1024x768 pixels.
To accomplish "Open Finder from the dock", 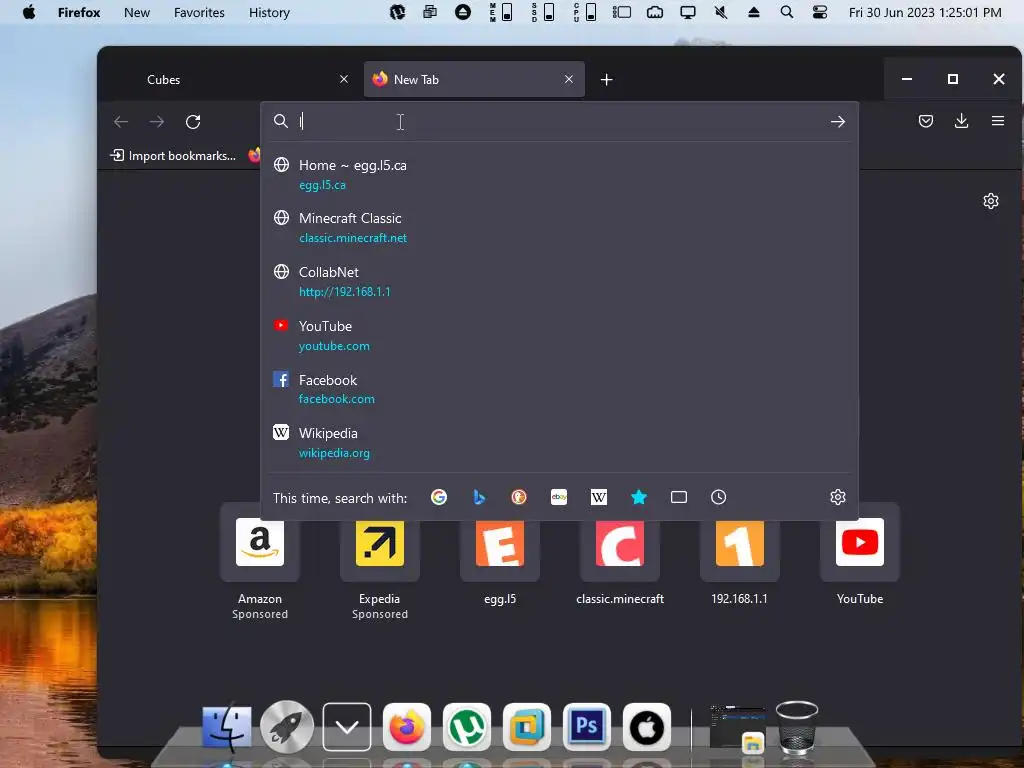I will (x=227, y=726).
